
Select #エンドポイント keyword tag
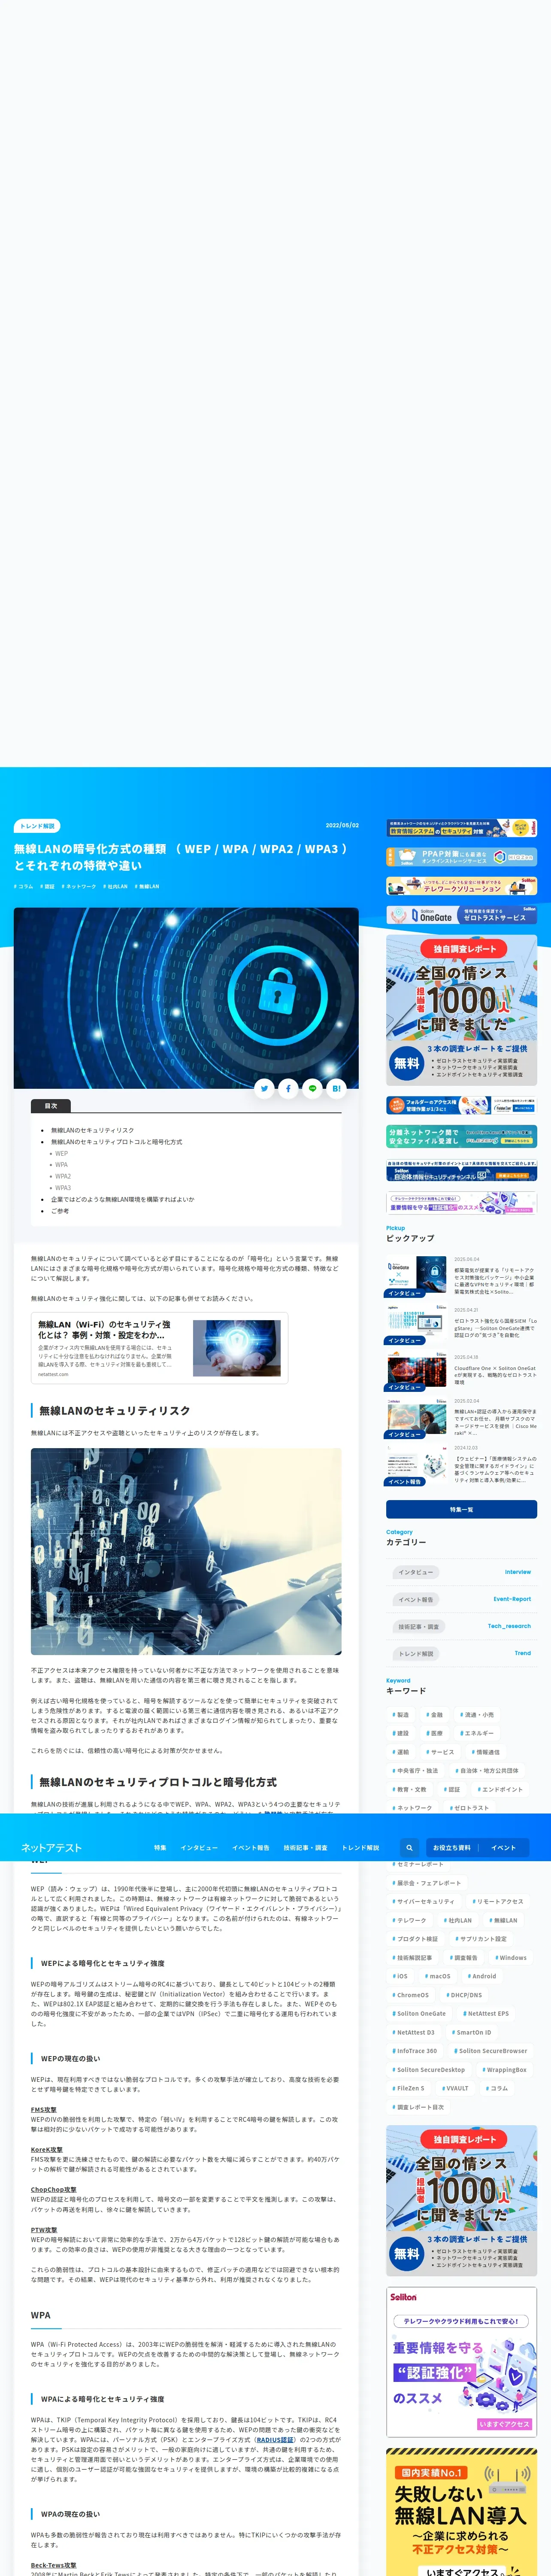(500, 1789)
